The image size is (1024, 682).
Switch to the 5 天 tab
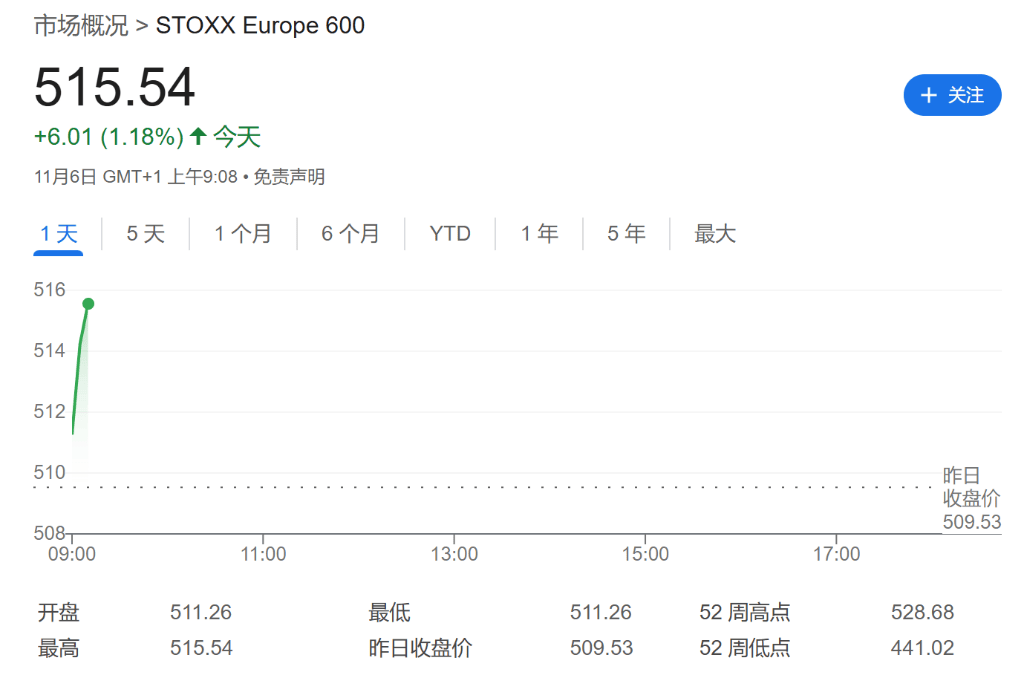pyautogui.click(x=145, y=234)
